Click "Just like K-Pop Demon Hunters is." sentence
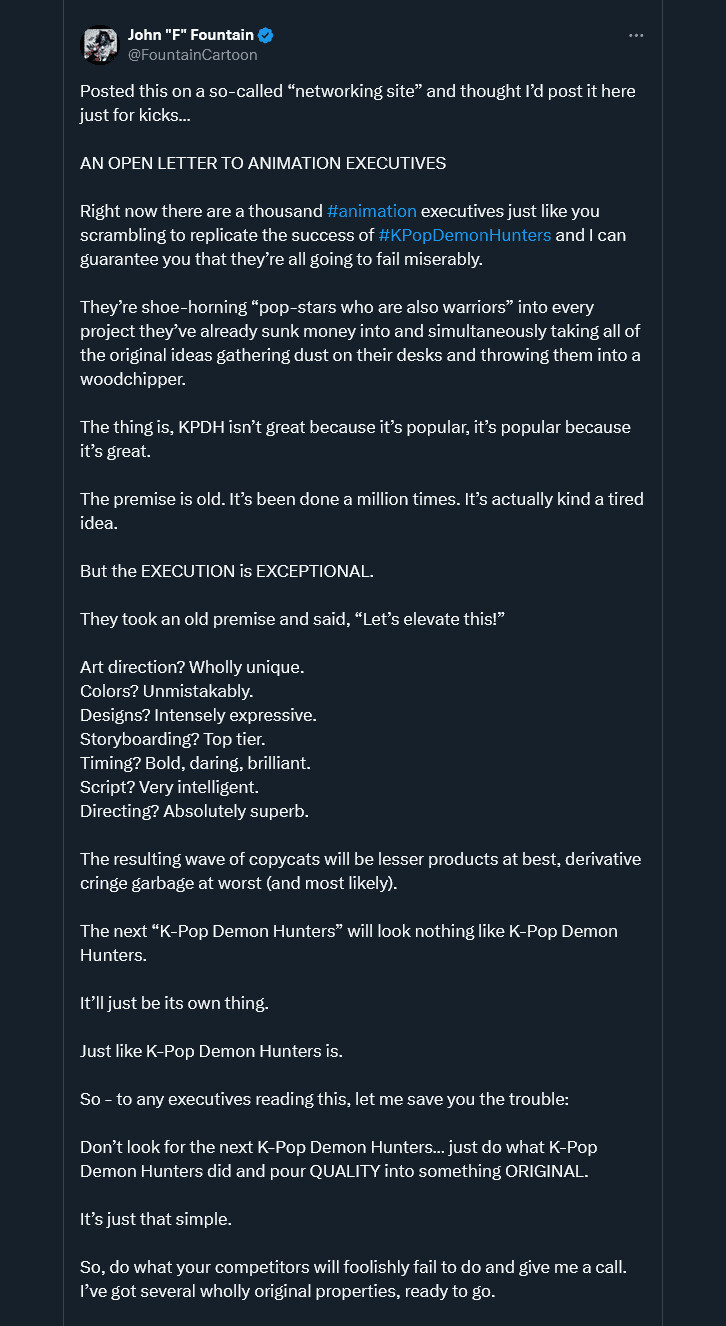726x1326 pixels. pos(211,1051)
